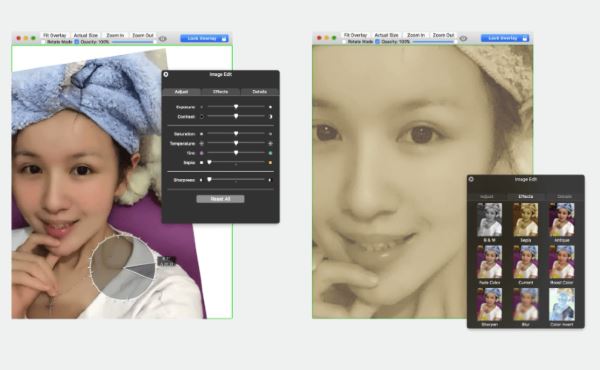Close the left Image Edit panel

pos(166,74)
